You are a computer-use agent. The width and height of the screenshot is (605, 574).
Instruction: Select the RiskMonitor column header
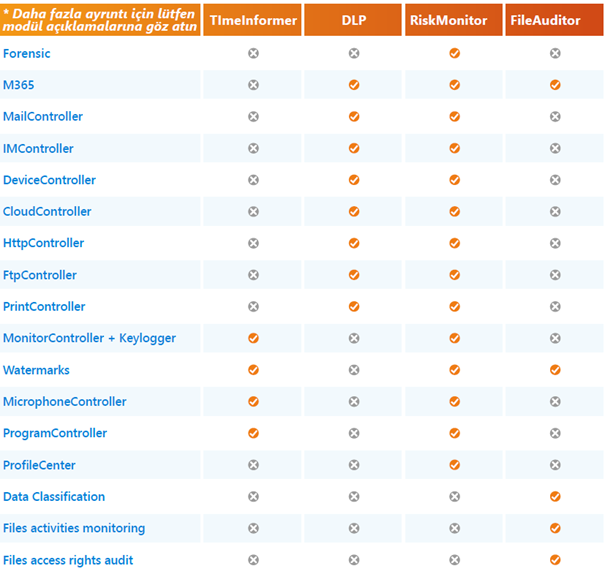(x=454, y=20)
